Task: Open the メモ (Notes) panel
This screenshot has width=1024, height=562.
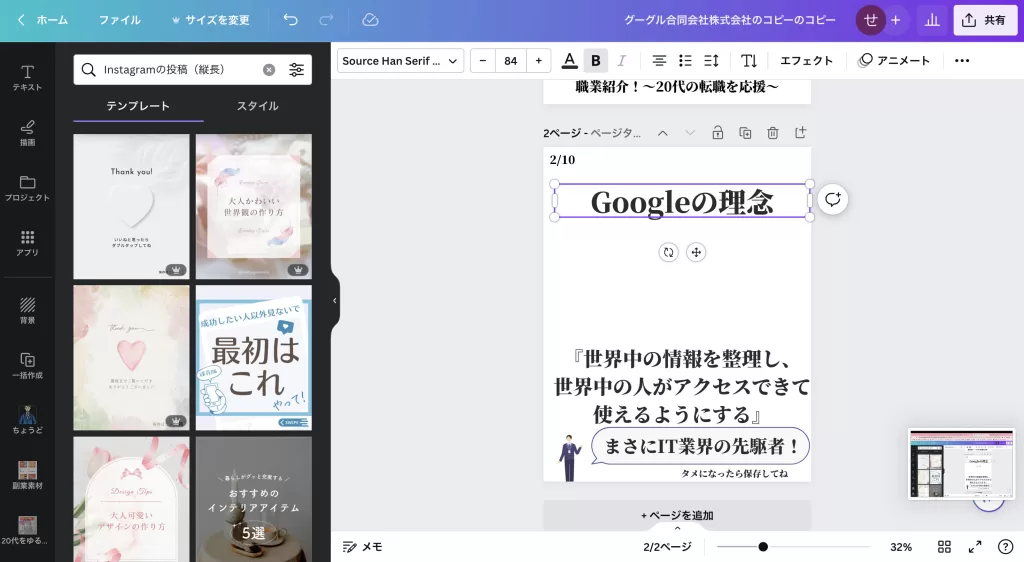Action: point(363,547)
